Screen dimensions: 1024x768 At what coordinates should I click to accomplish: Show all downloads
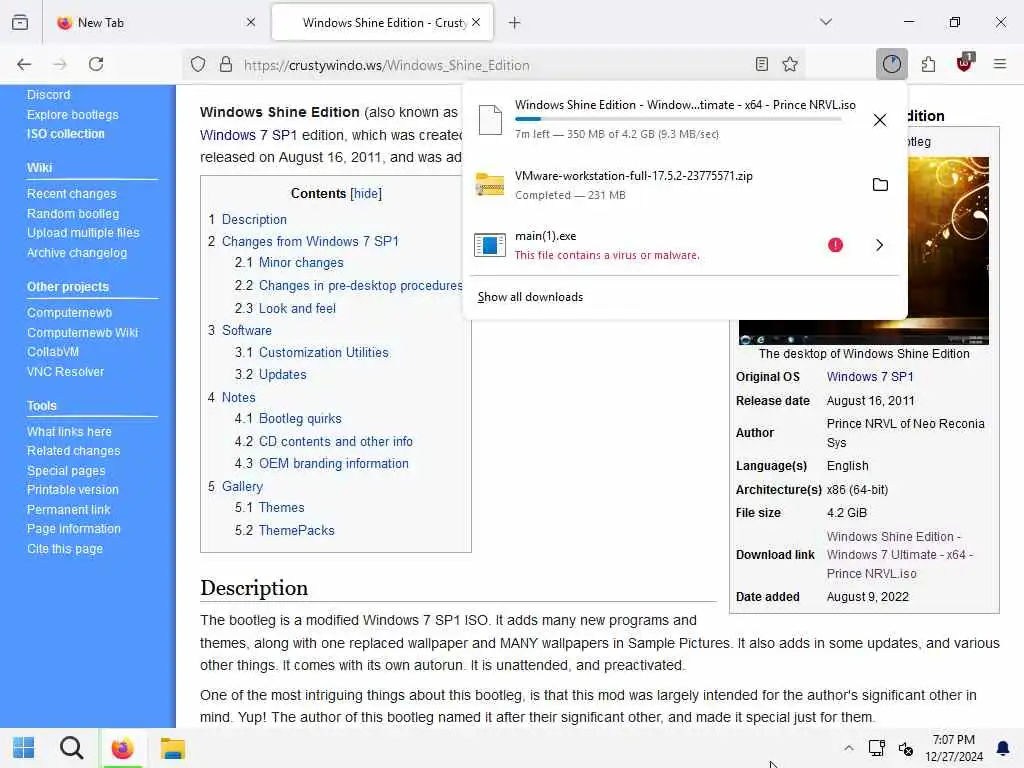[530, 297]
